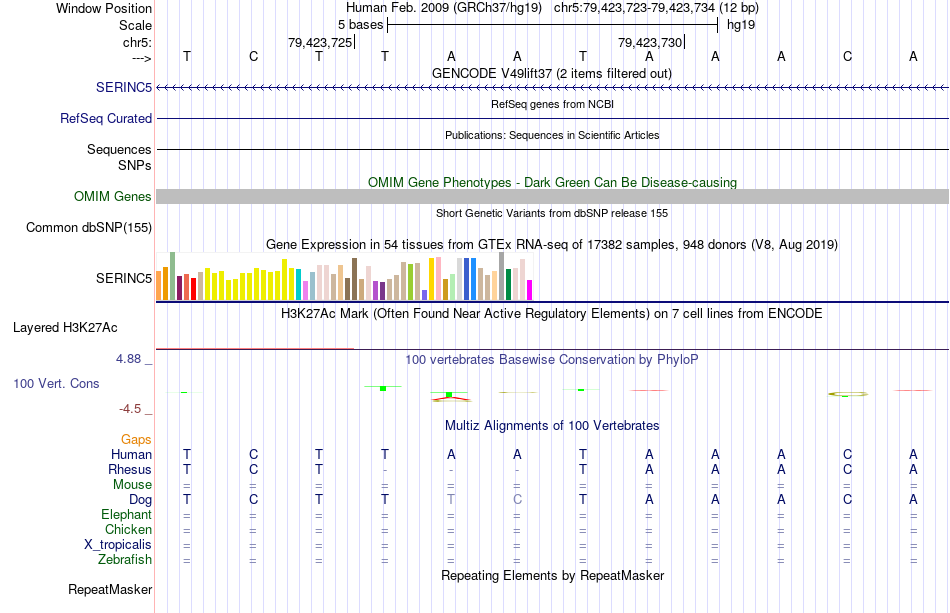Select the Elephant species label

[x=126, y=514]
